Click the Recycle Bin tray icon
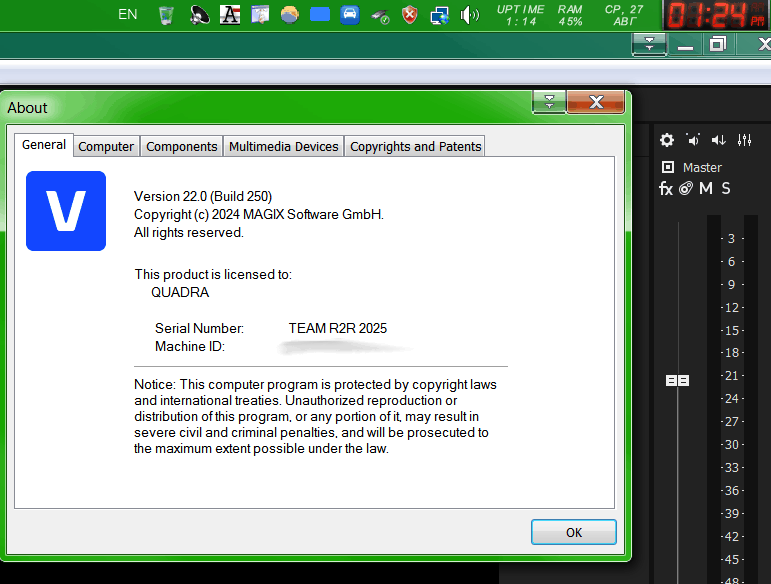This screenshot has height=584, width=771. 166,15
